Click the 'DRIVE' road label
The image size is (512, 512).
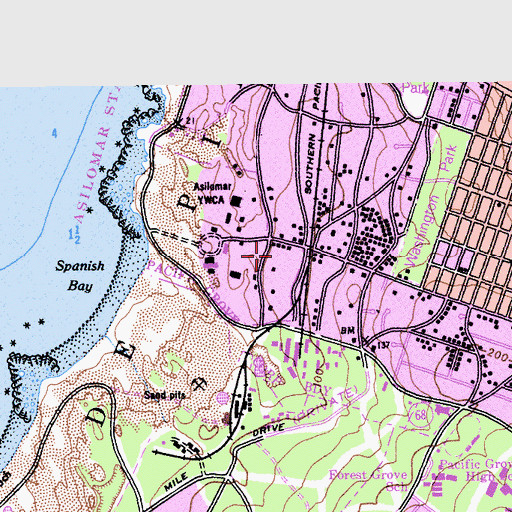coord(269,430)
